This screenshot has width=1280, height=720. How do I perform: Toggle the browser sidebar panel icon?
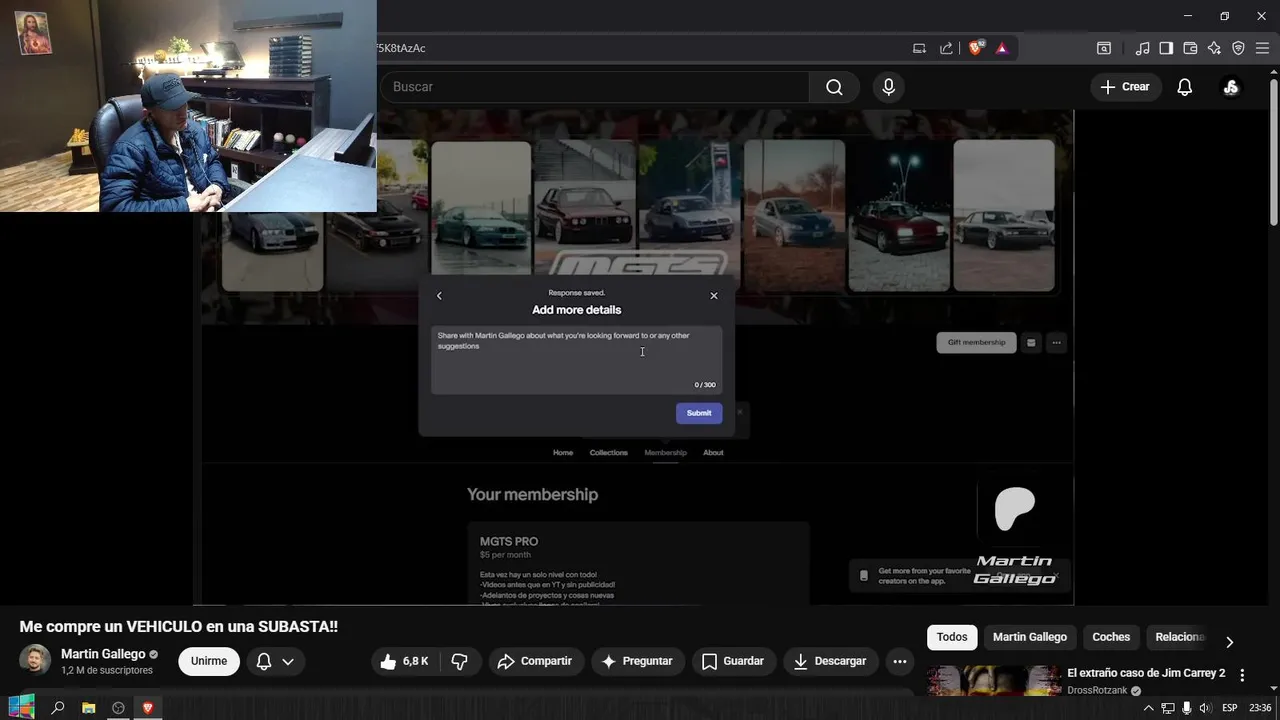click(1166, 48)
